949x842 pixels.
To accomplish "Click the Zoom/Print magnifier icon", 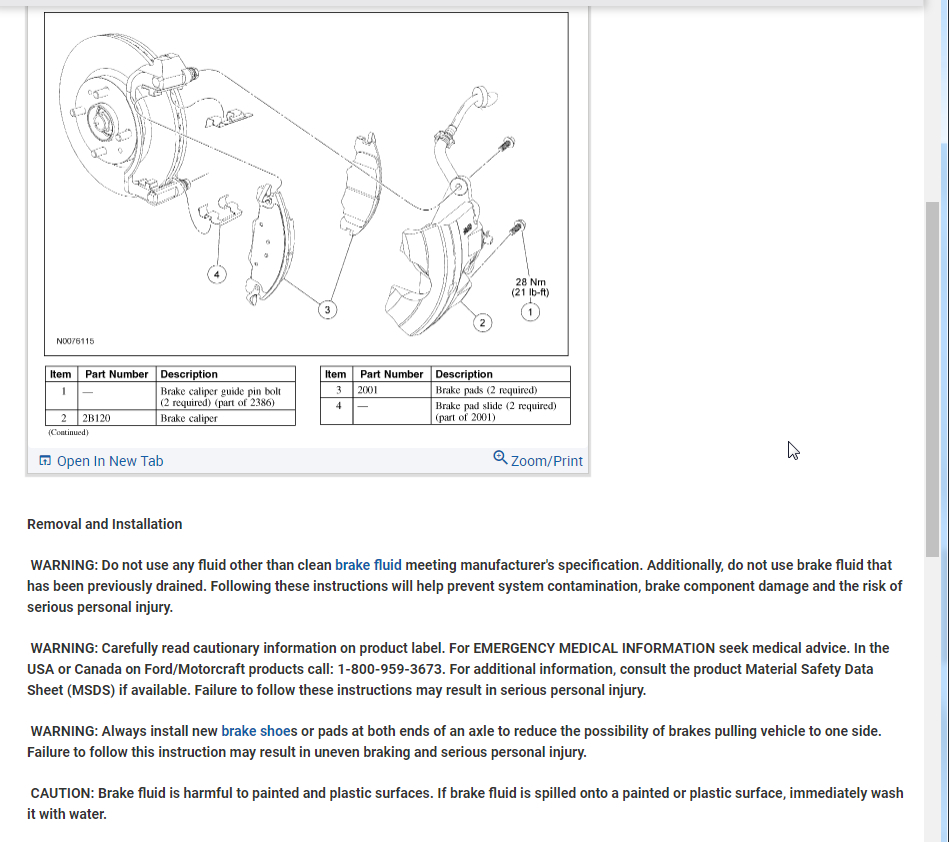I will point(500,458).
